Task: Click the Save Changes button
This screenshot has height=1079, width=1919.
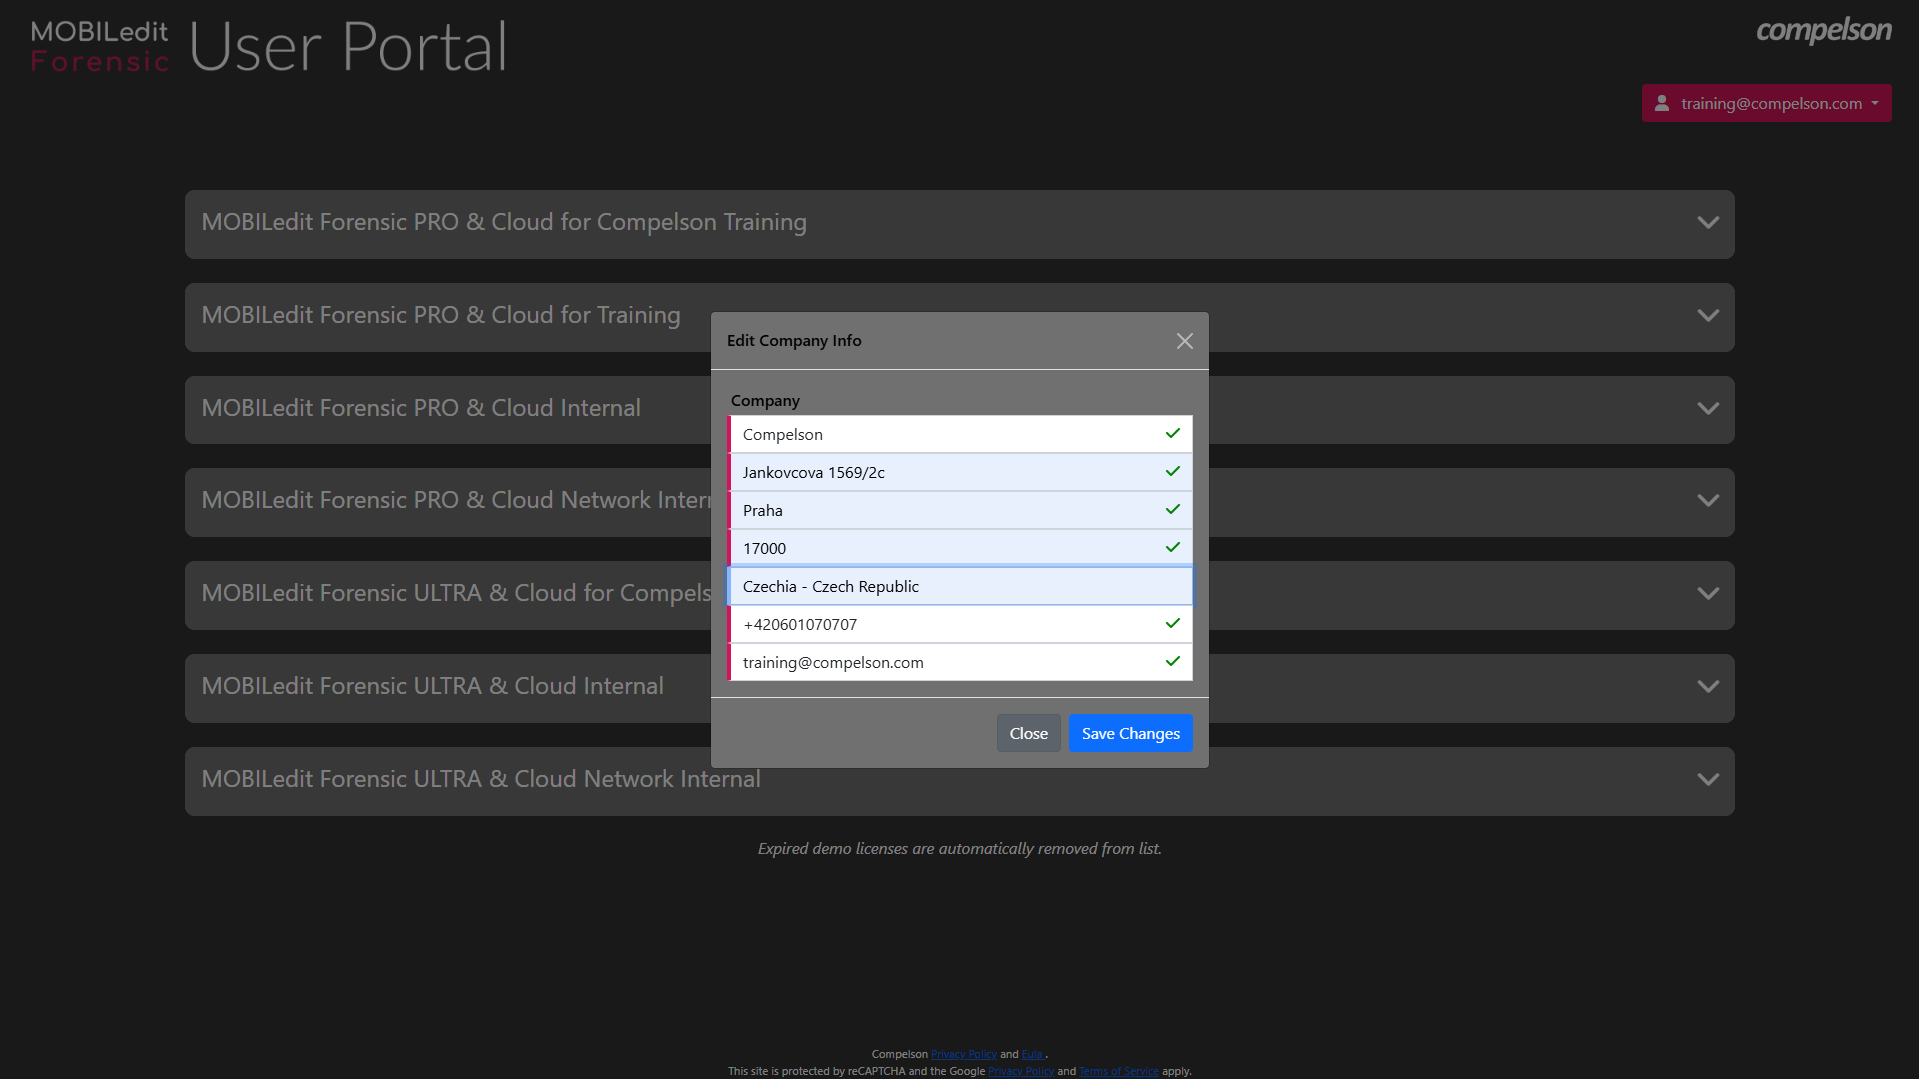Action: point(1131,733)
